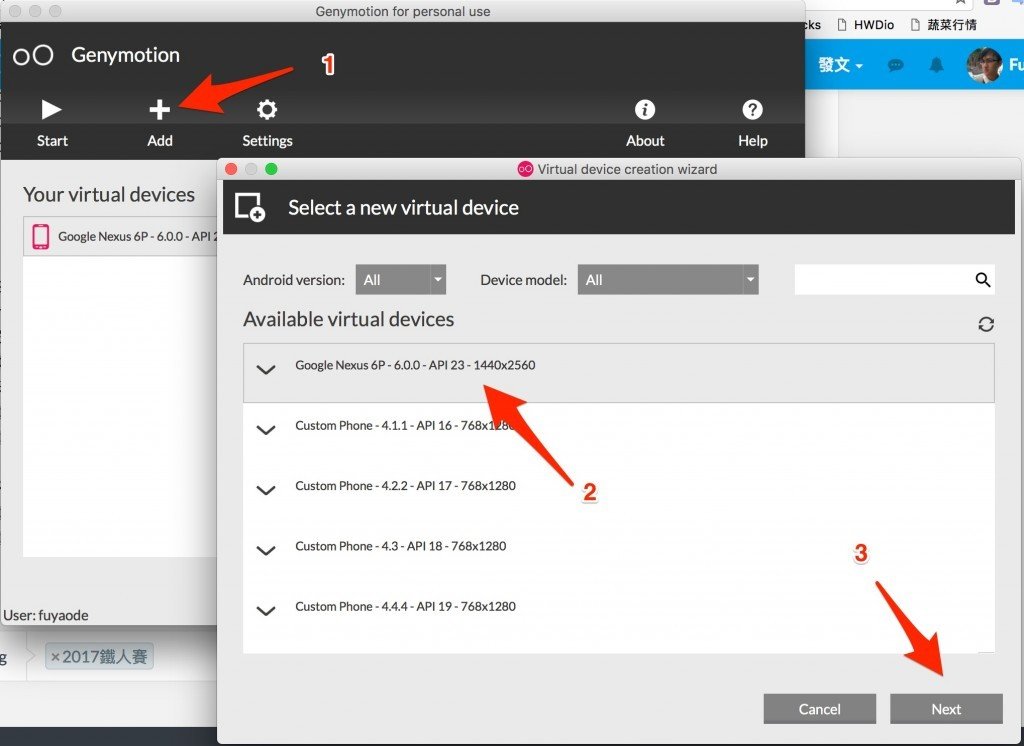Click the phone icon of Google Nexus 6P device

pos(40,236)
